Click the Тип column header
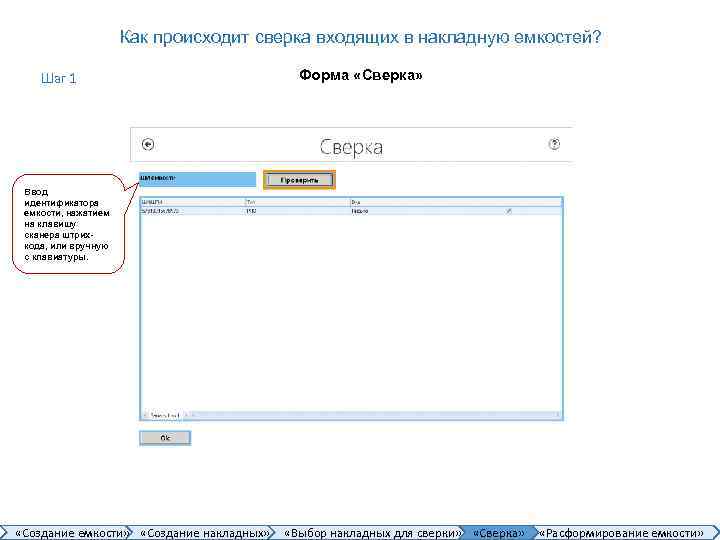Viewport: 720px width, 540px height. tap(298, 202)
